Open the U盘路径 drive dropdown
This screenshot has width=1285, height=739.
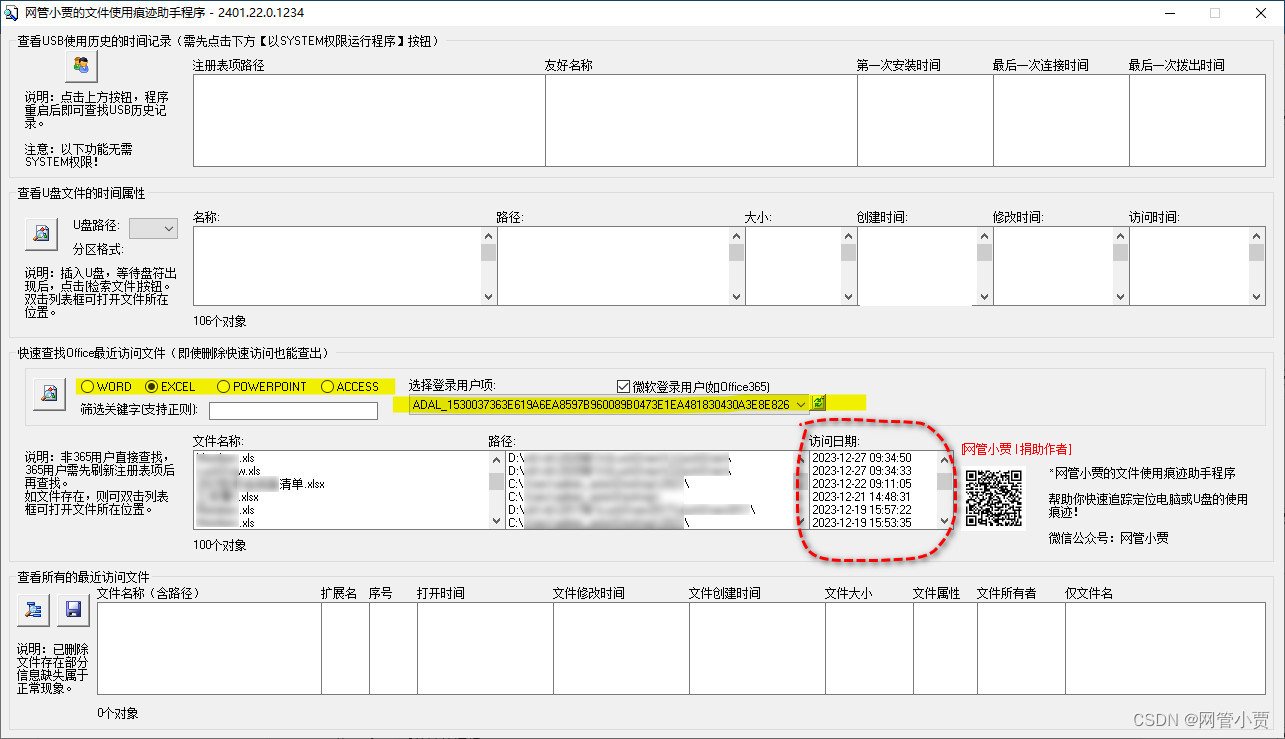[x=154, y=229]
